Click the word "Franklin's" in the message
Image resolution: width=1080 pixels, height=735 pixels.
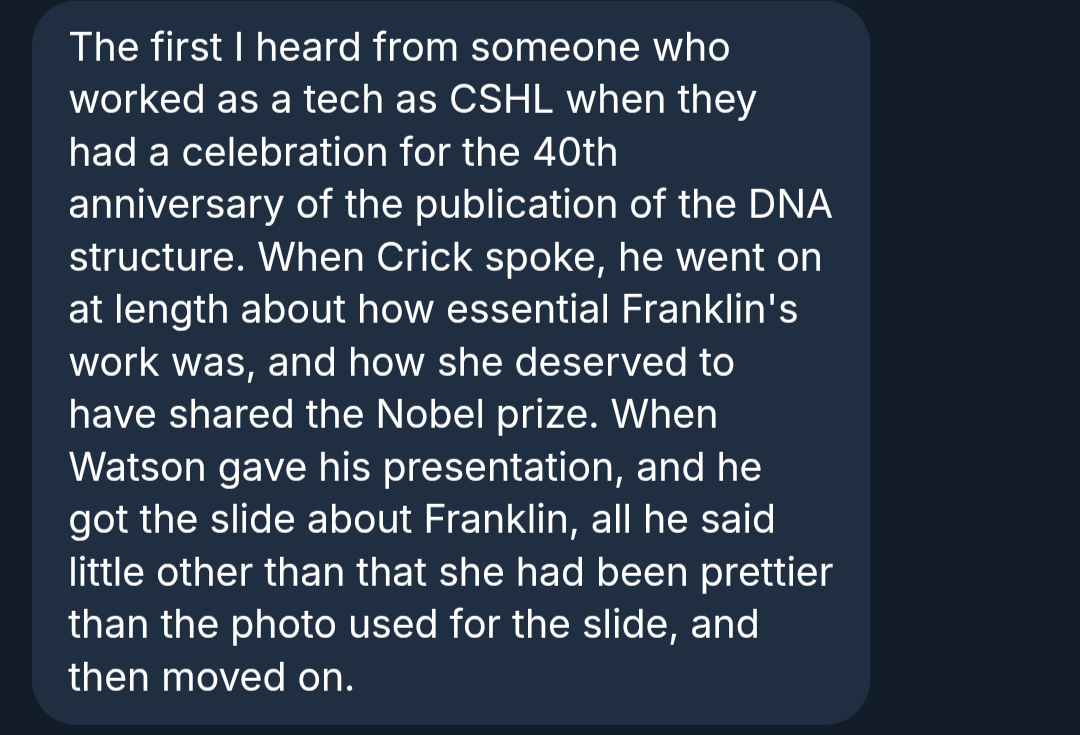point(709,310)
